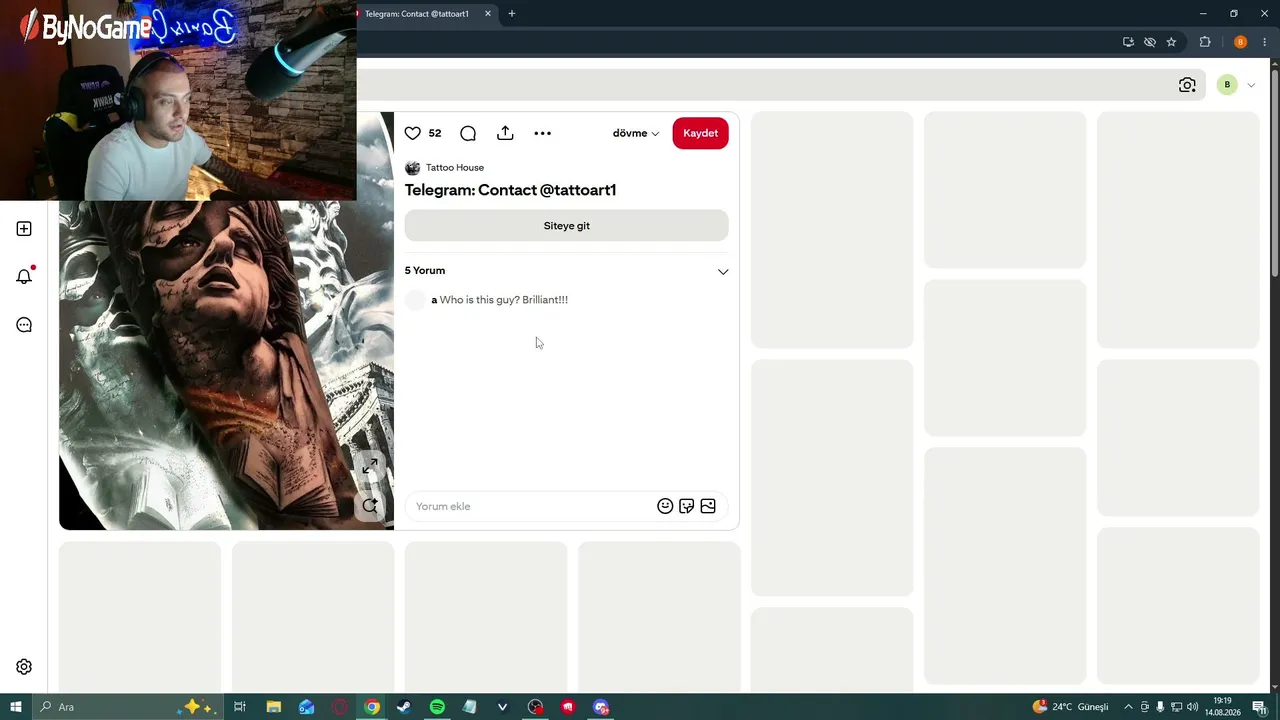Viewport: 1280px width, 720px height.
Task: Select the Telegram: Contact @tattoart1 tab
Action: [x=416, y=14]
